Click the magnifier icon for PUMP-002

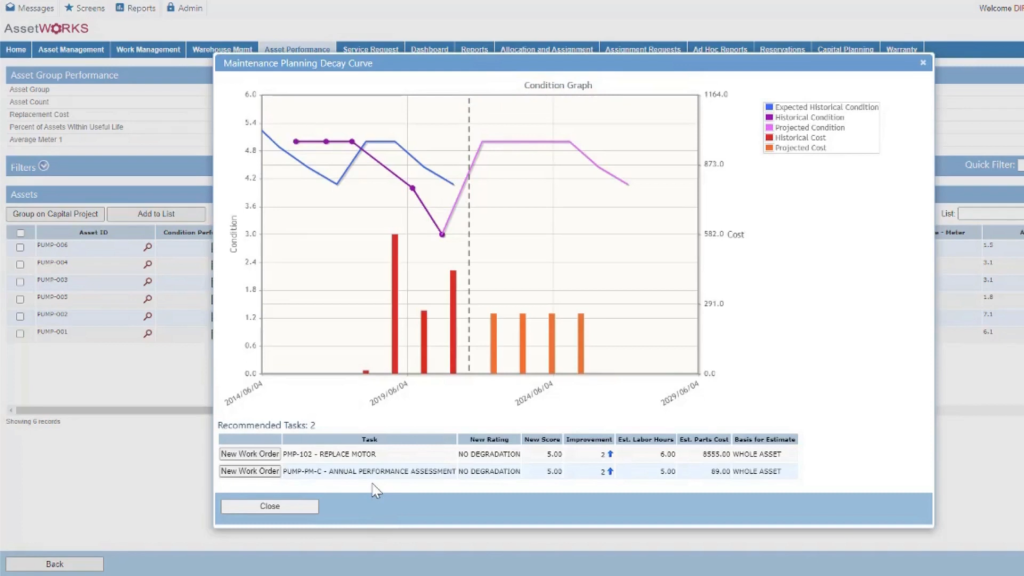(x=148, y=315)
